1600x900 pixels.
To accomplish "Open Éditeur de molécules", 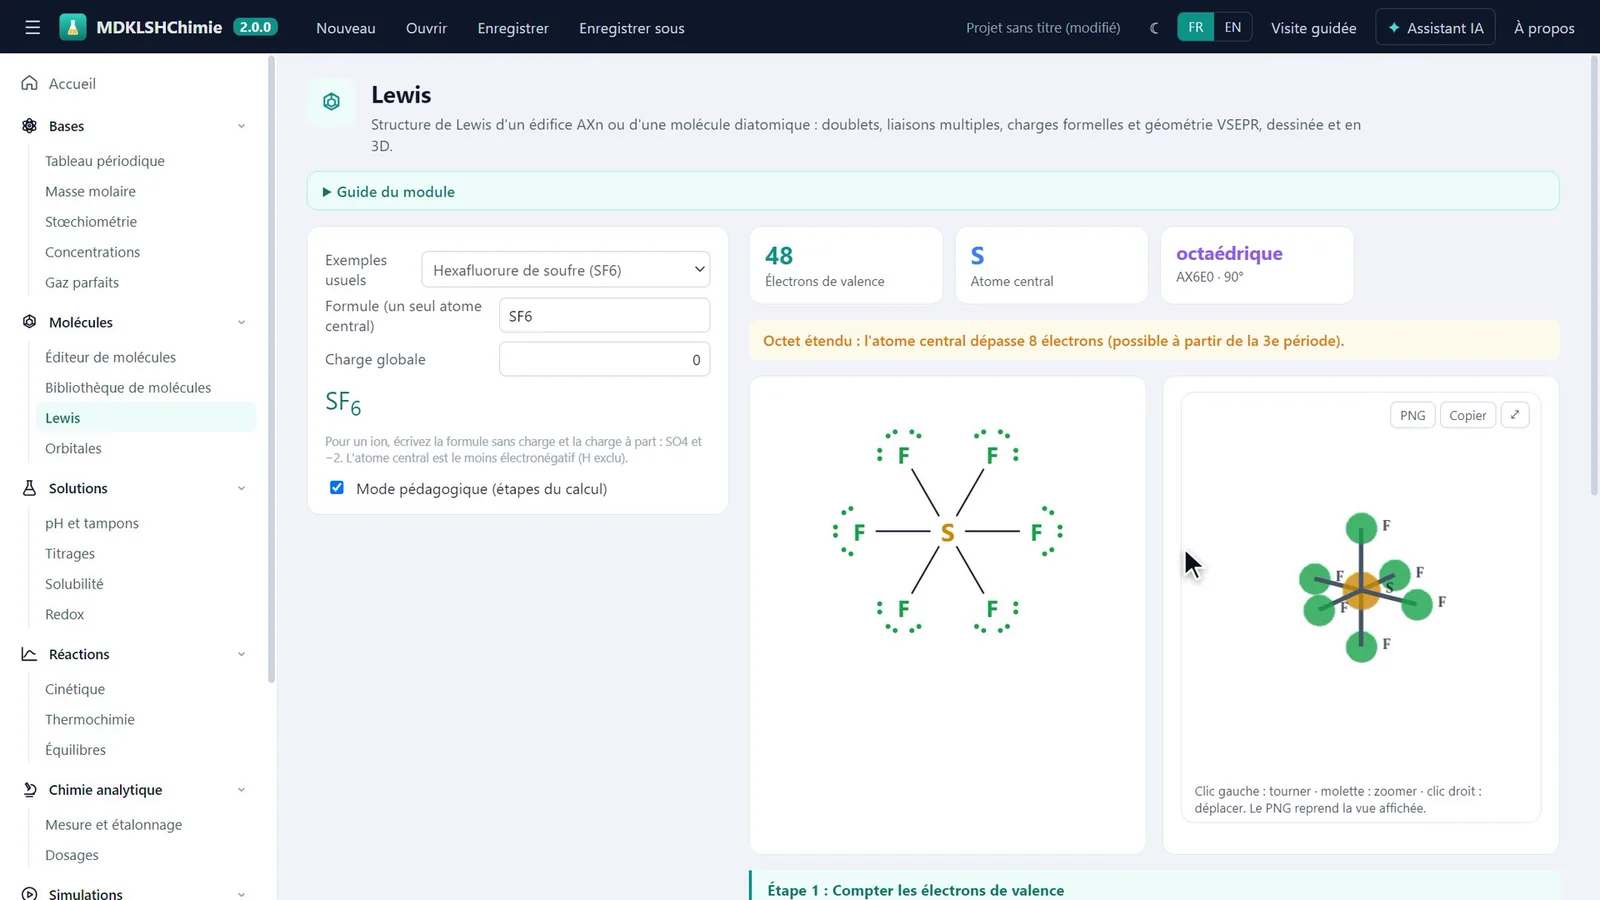I will 110,357.
